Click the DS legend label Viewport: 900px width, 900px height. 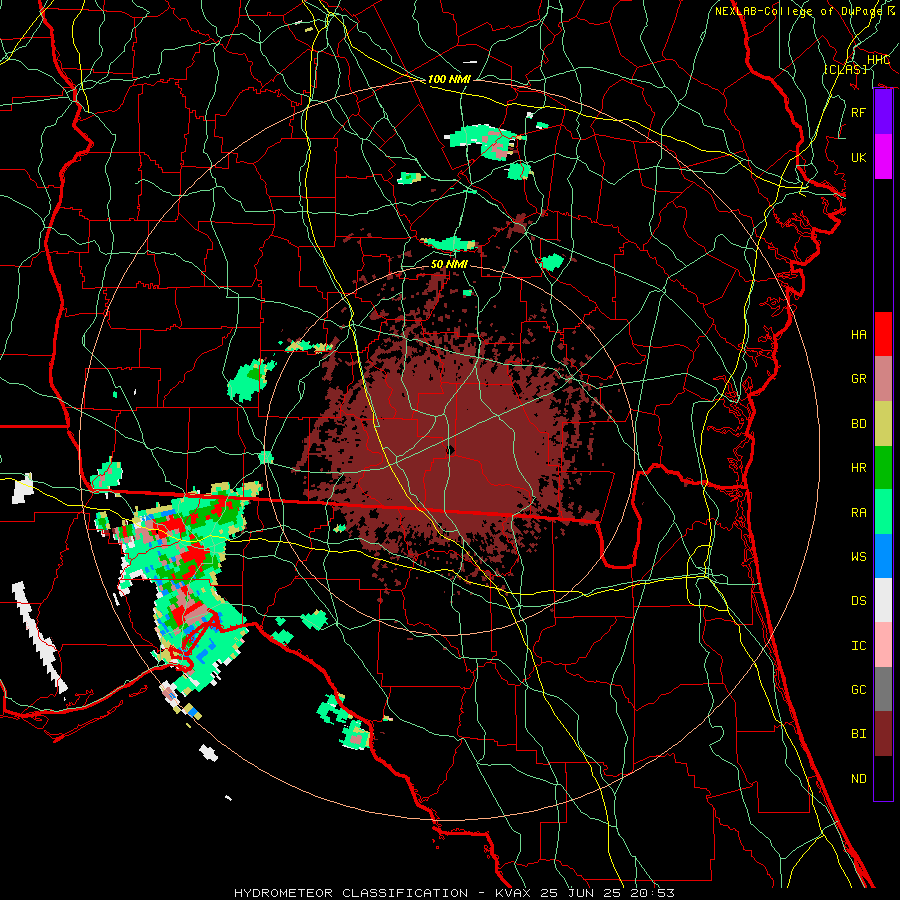859,601
